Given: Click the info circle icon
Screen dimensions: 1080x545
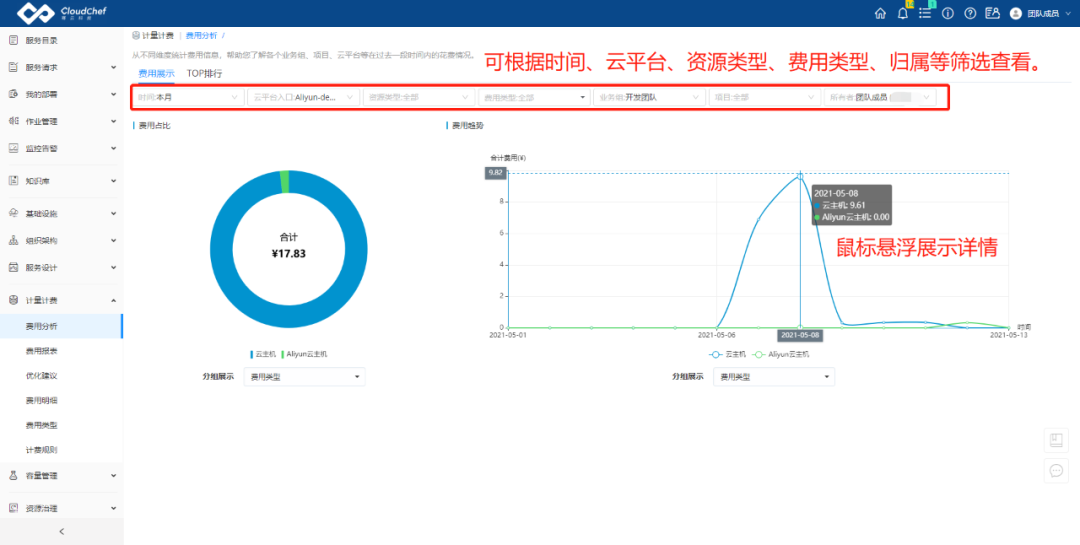Looking at the screenshot, I should click(x=948, y=13).
